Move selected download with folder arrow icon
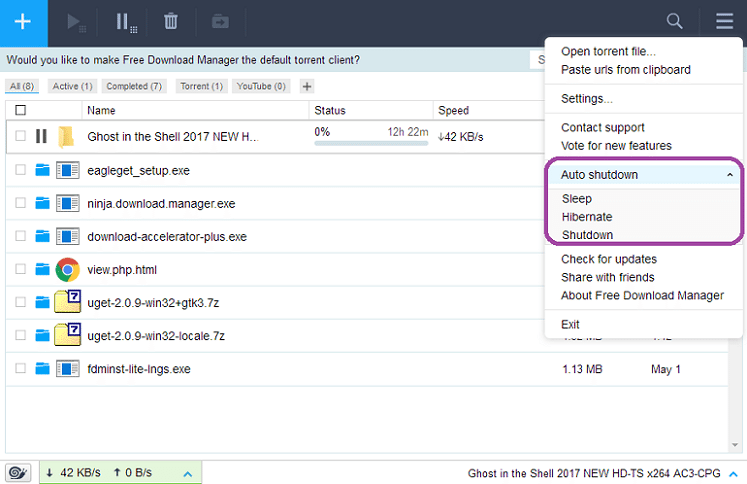 (x=220, y=22)
